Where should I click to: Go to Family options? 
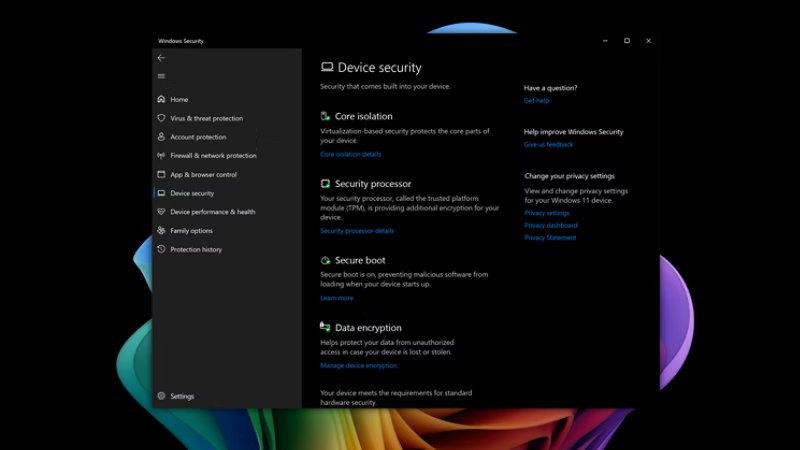(x=191, y=231)
